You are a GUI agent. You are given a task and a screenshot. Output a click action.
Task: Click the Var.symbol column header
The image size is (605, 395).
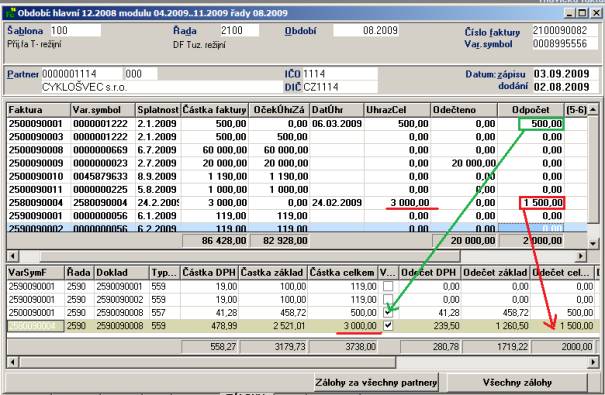click(103, 110)
